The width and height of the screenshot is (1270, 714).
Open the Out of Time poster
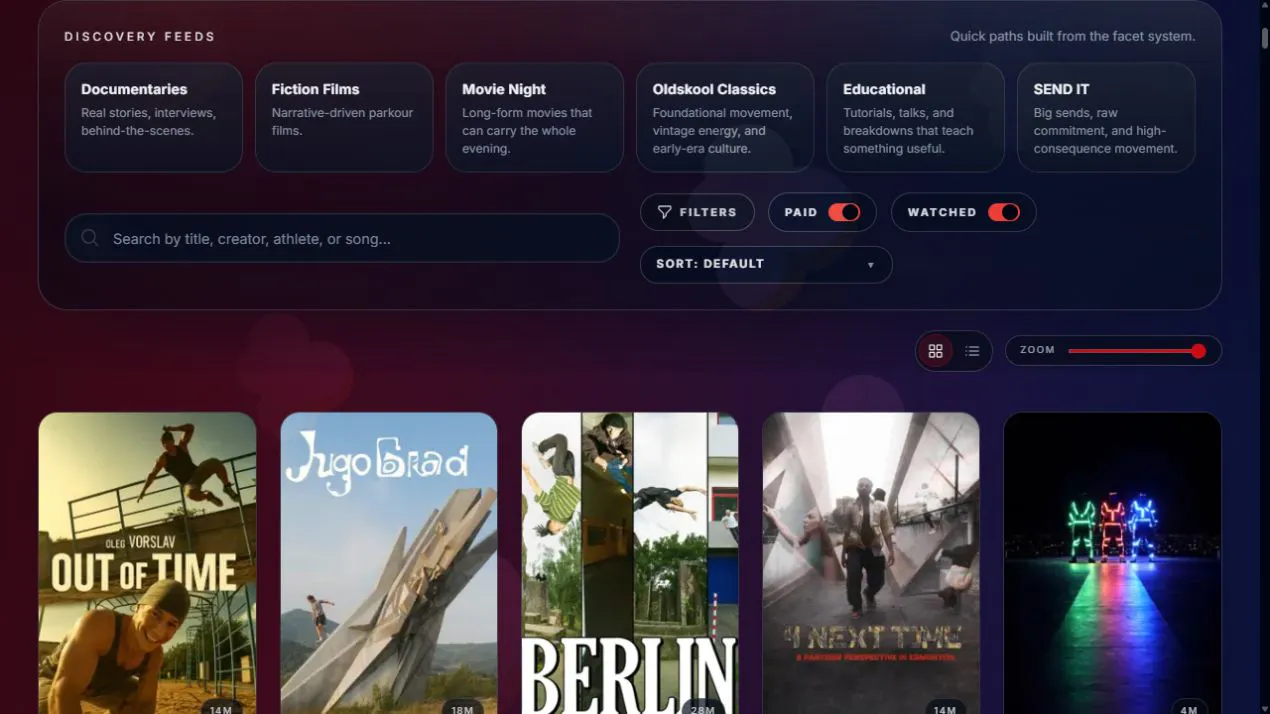tap(147, 563)
